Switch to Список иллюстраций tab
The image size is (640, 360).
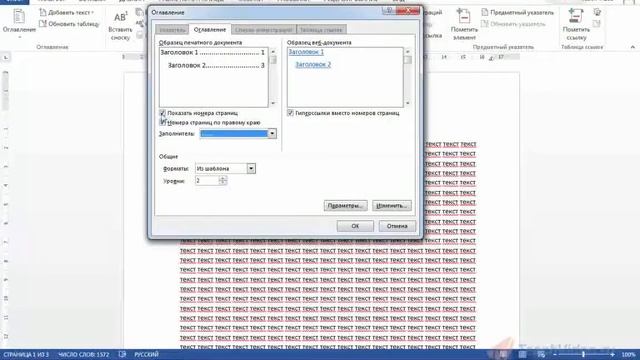pyautogui.click(x=264, y=30)
